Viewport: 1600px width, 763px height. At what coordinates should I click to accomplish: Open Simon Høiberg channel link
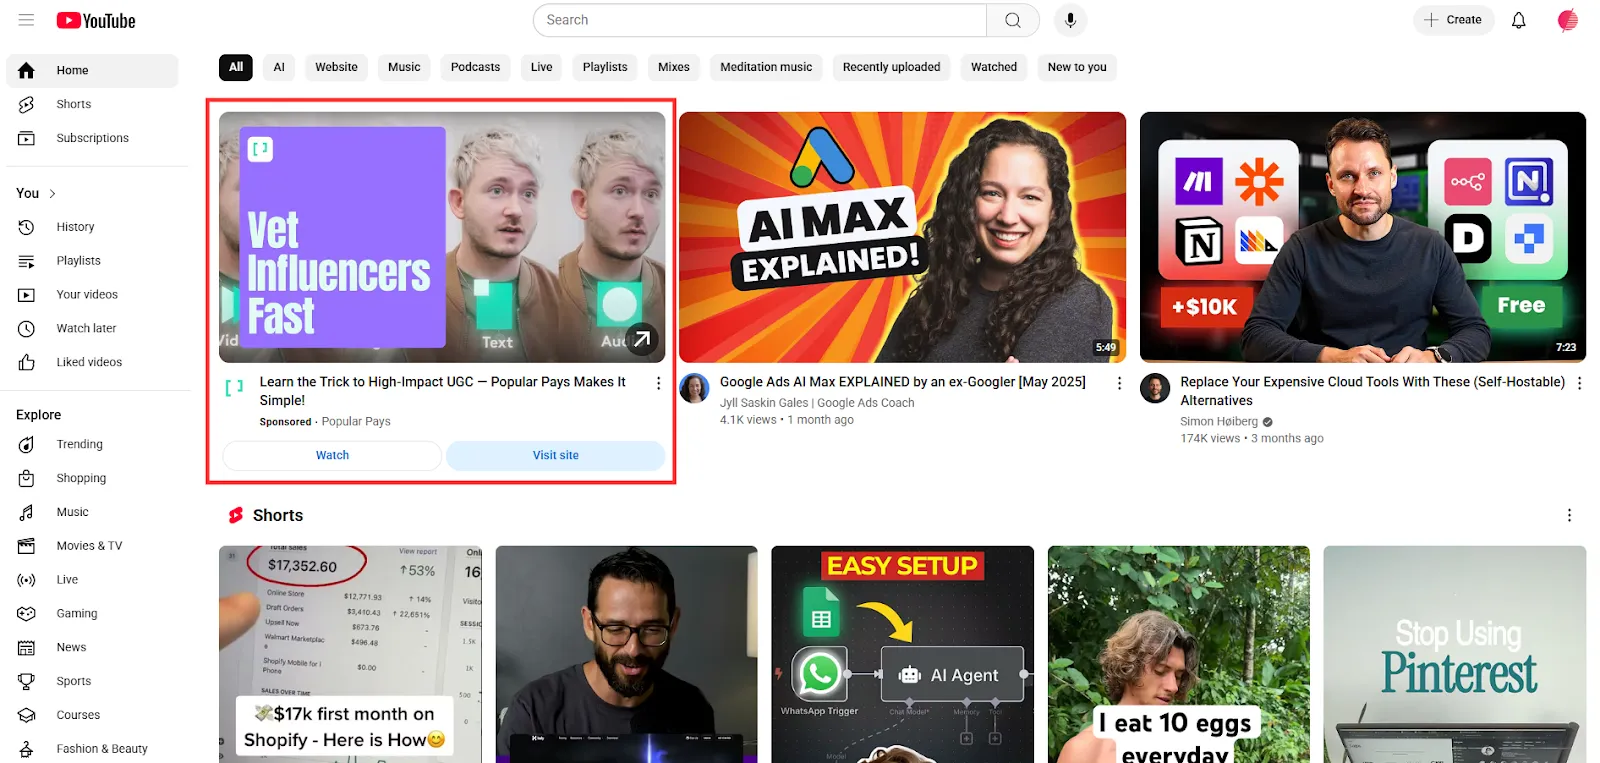1219,422
